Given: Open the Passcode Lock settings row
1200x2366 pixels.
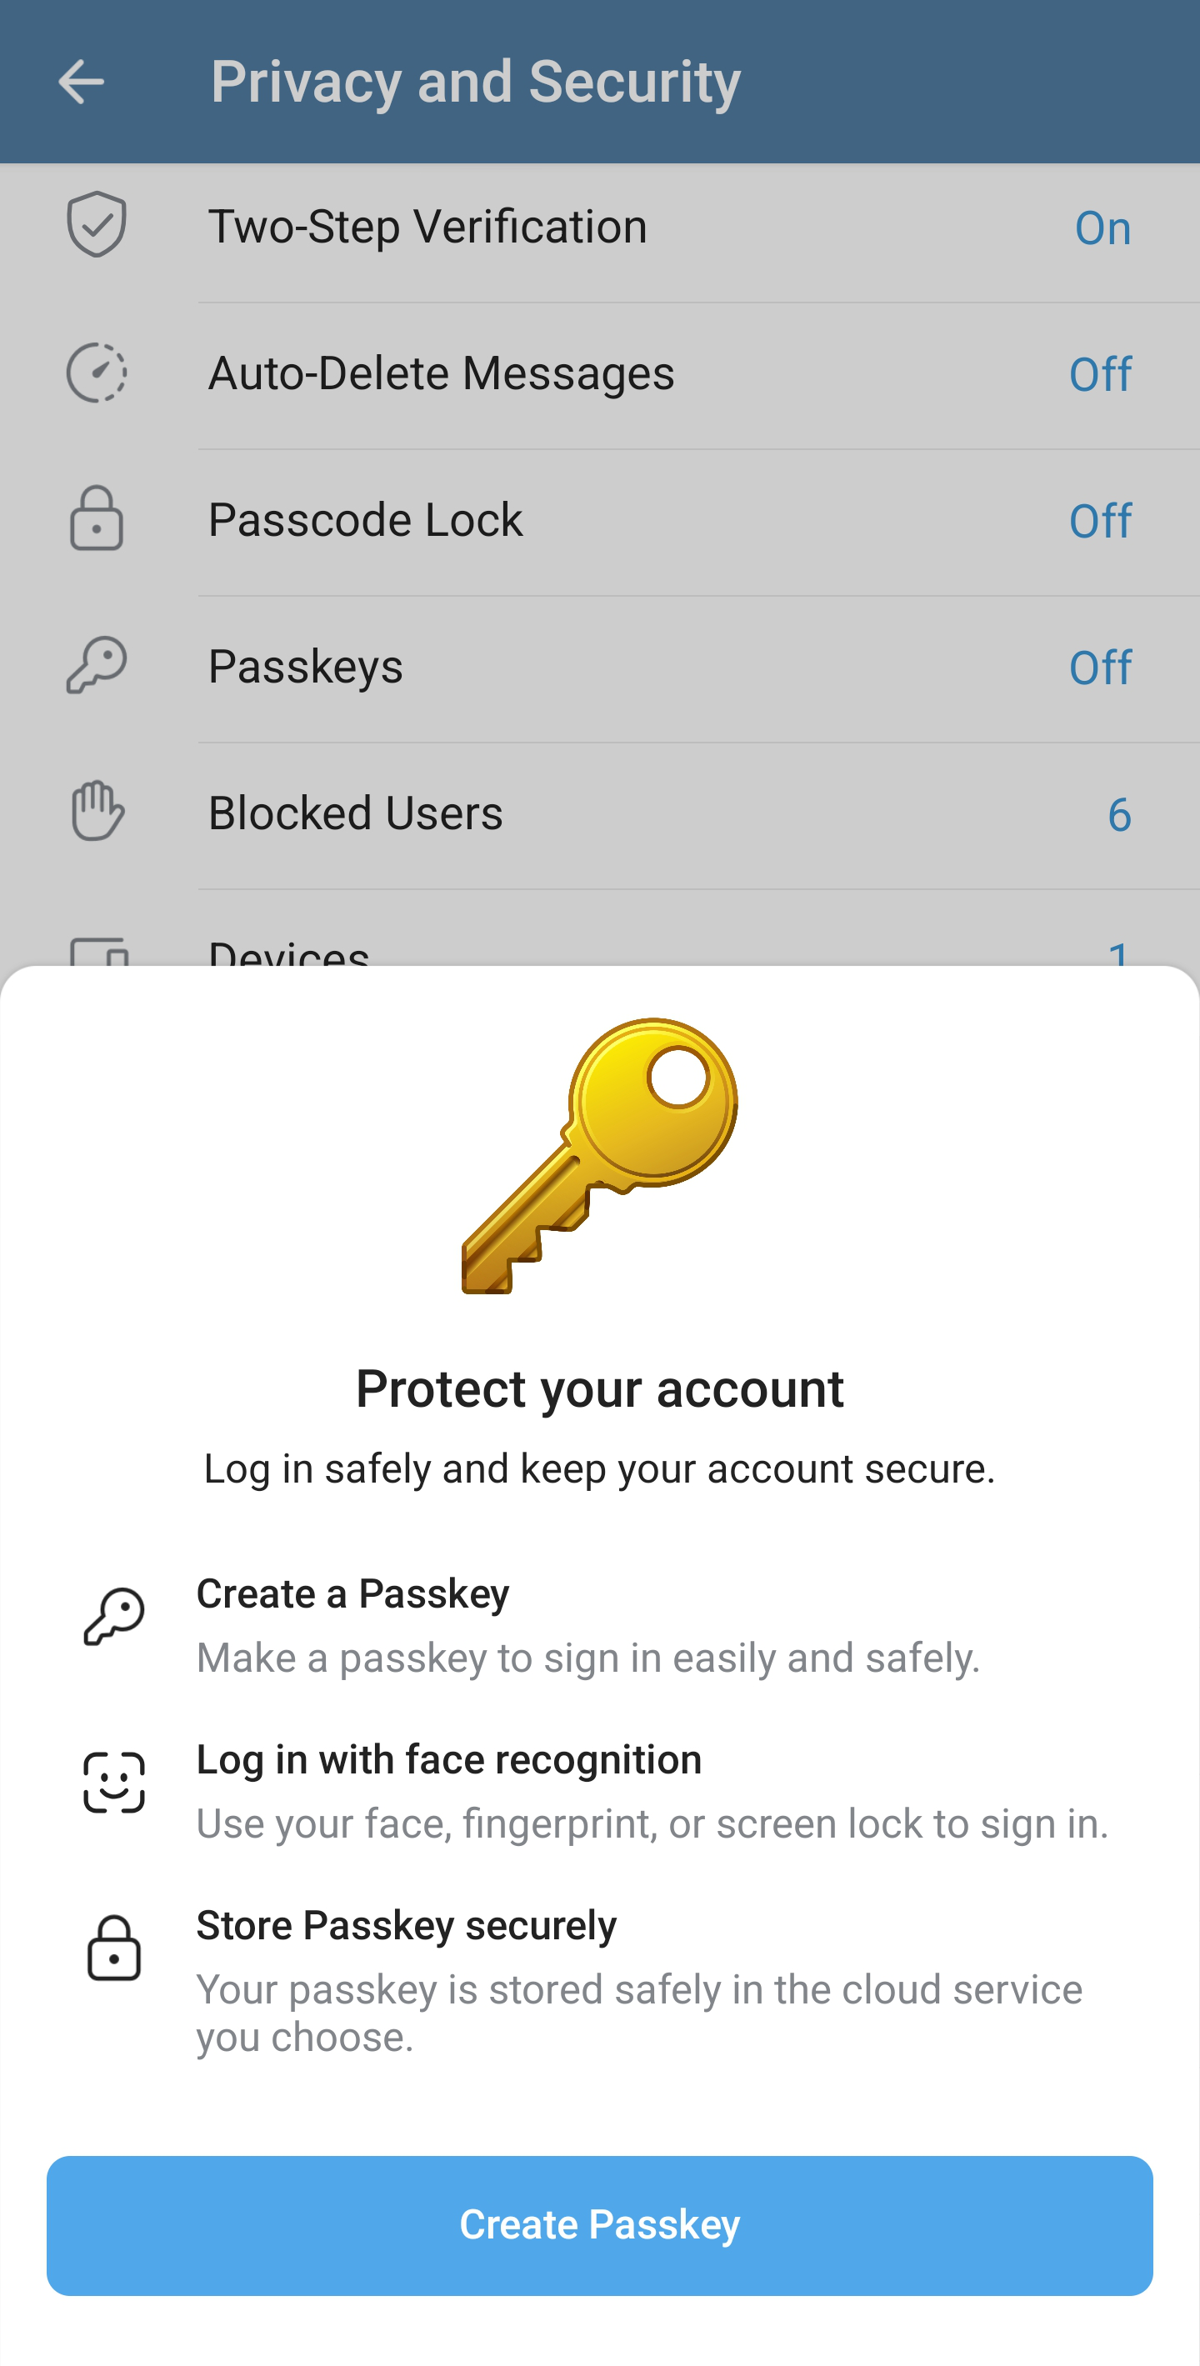Looking at the screenshot, I should 600,520.
